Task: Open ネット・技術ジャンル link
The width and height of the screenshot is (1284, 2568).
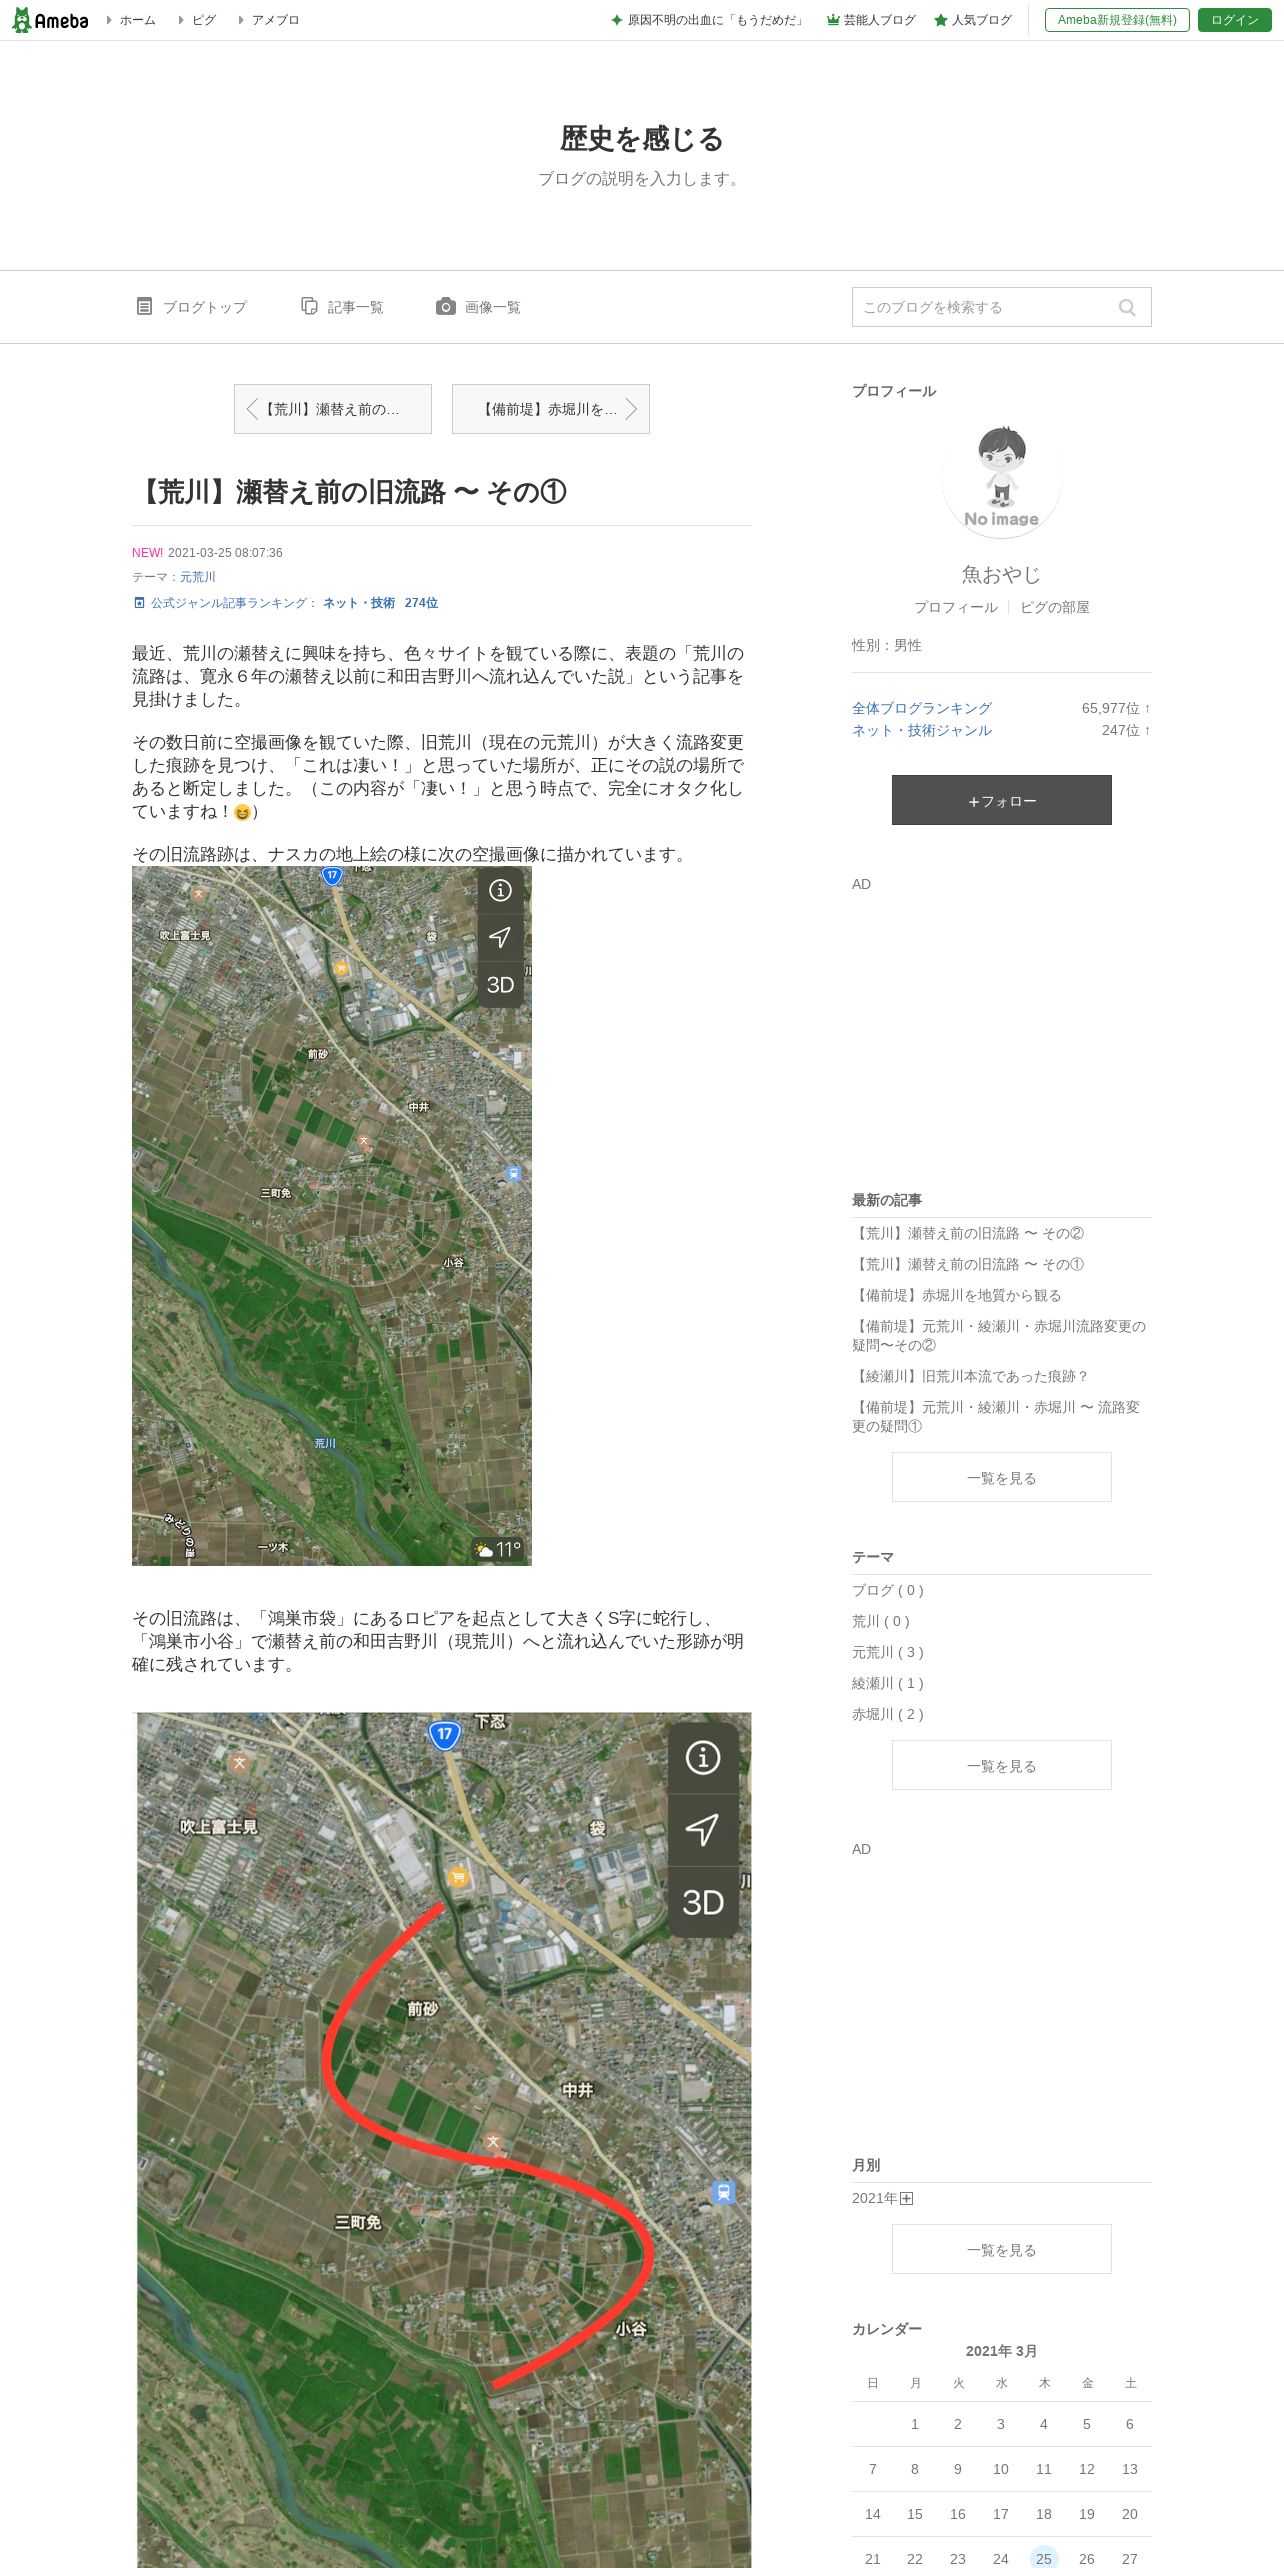Action: (x=922, y=730)
